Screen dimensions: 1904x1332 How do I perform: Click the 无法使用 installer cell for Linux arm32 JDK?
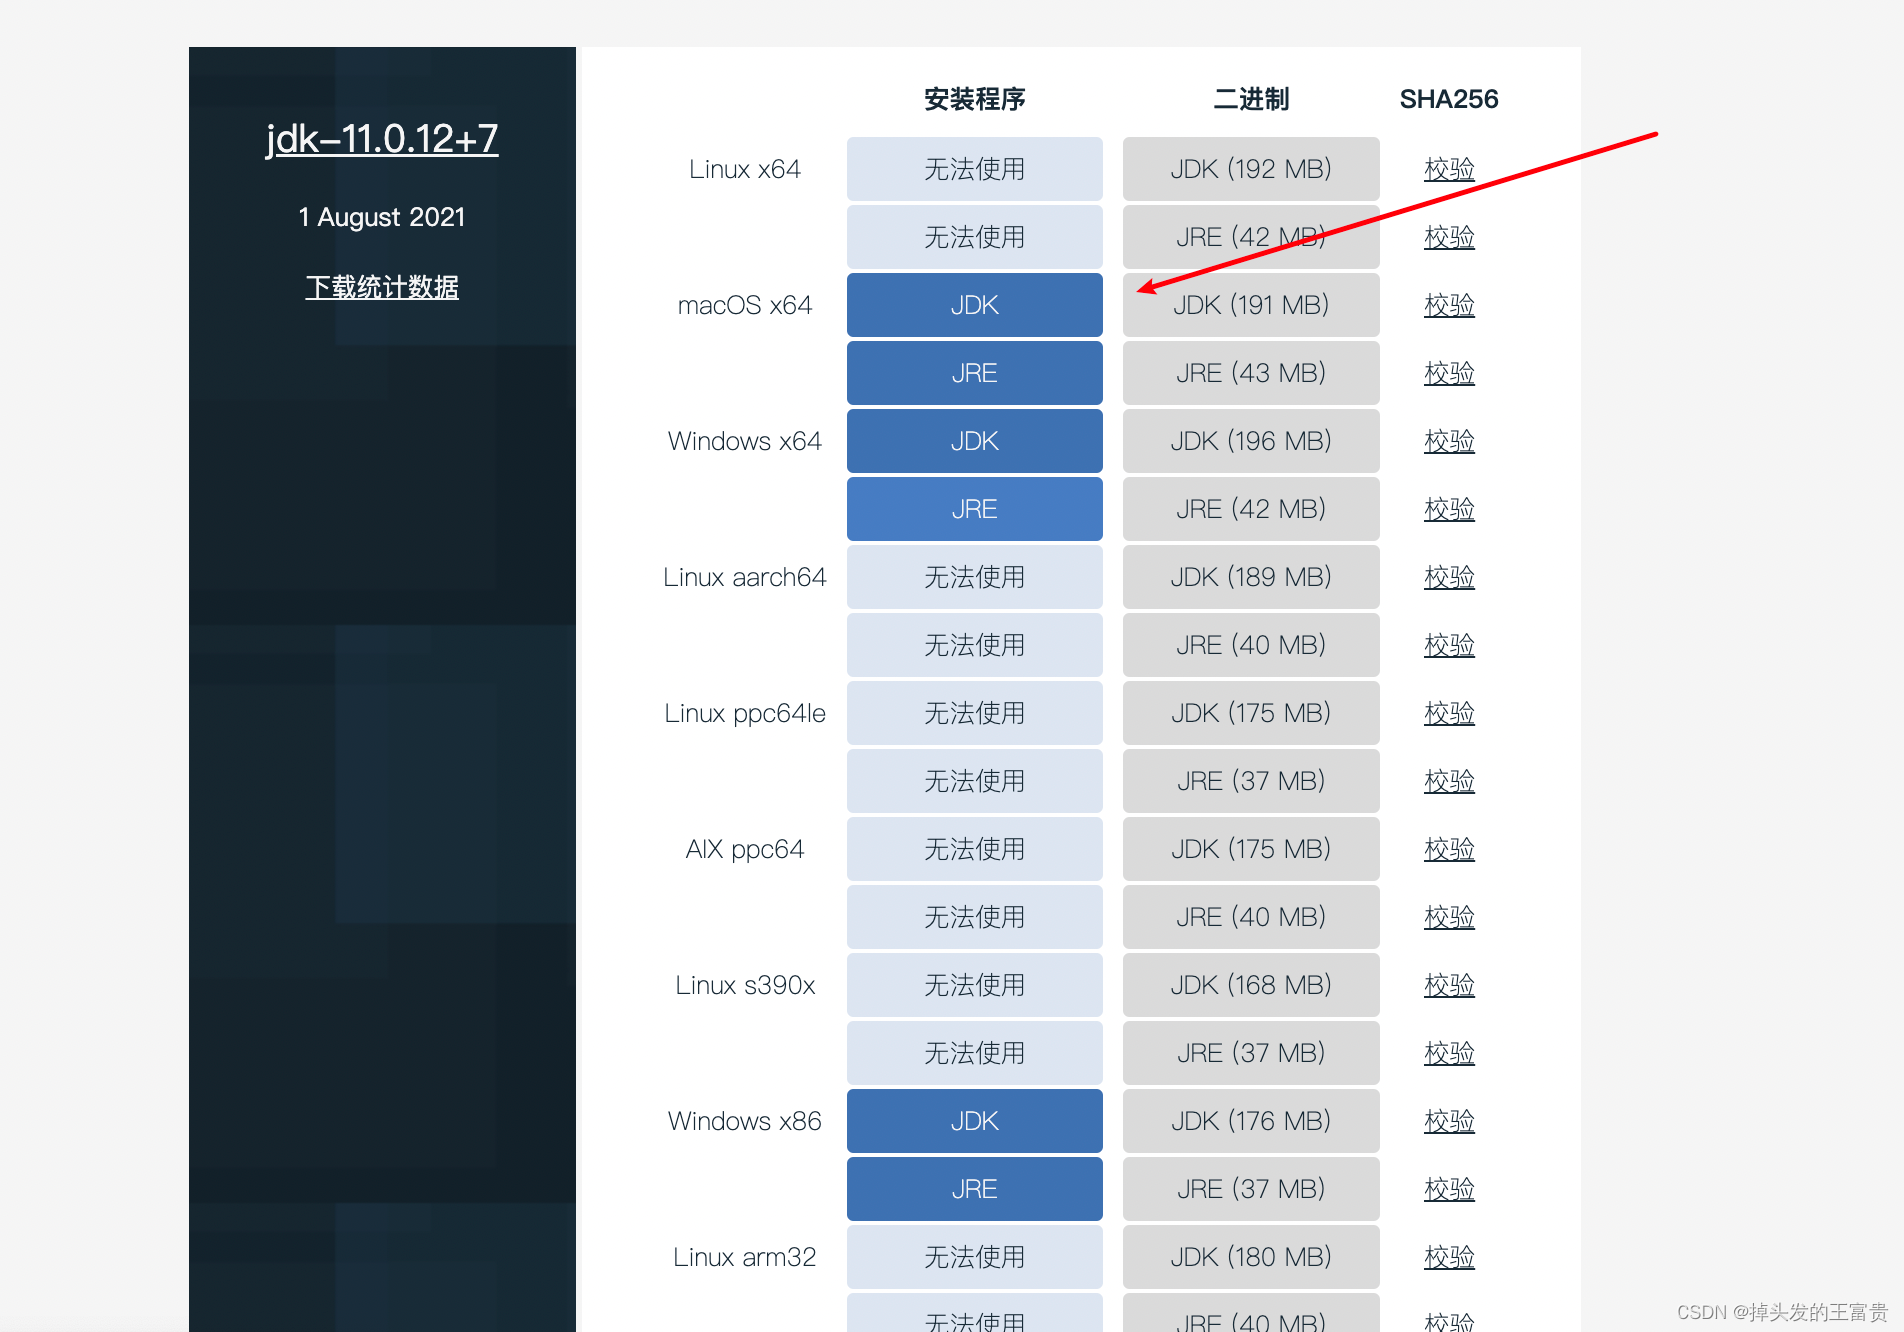pyautogui.click(x=974, y=1257)
